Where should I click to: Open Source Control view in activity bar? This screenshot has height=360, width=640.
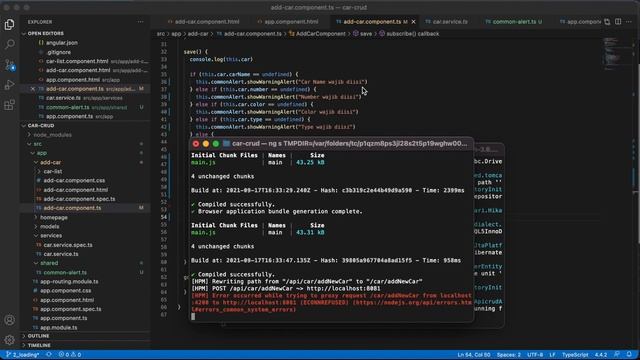(9, 64)
